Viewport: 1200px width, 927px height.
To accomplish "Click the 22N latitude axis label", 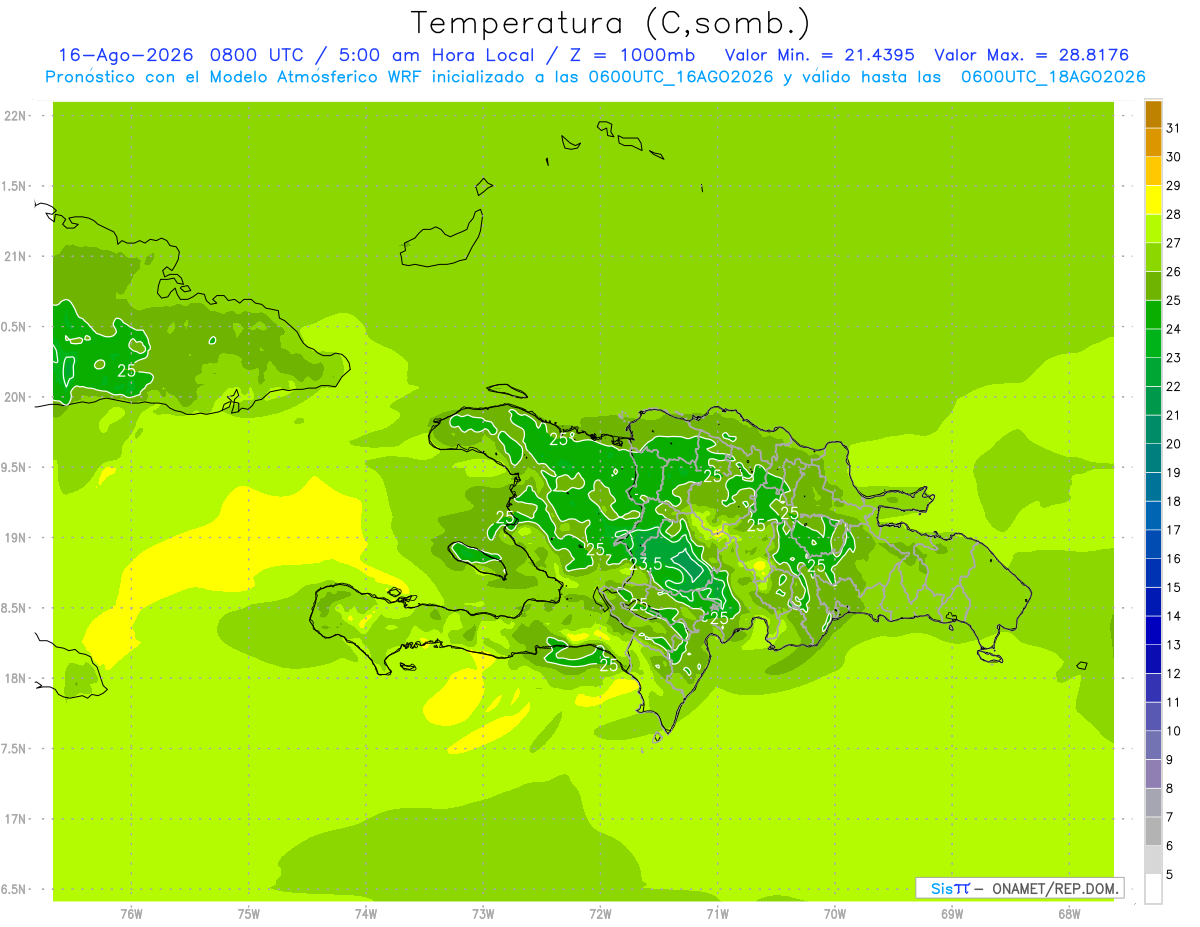I will [15, 116].
